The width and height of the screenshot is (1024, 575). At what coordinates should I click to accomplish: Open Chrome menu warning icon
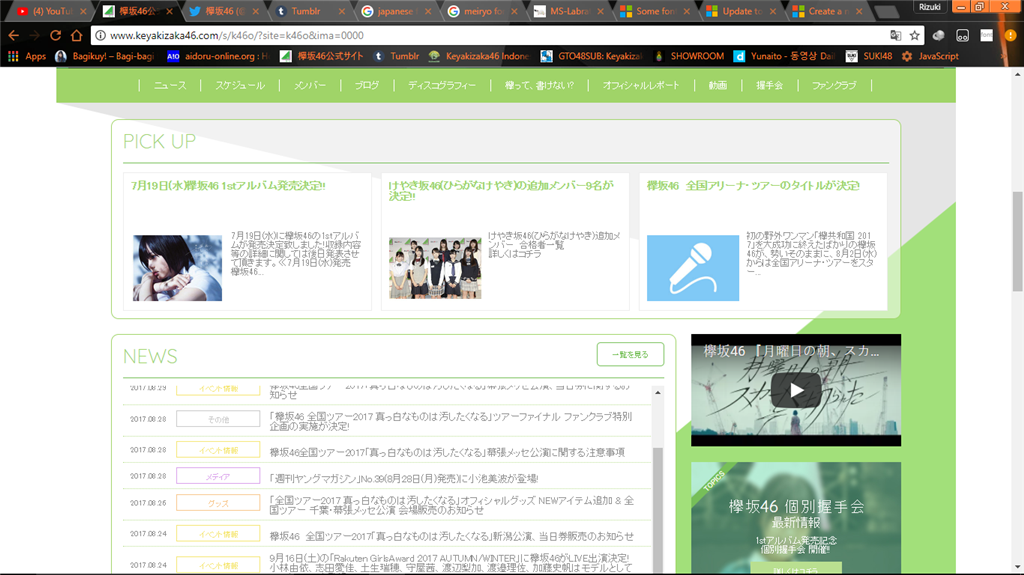tap(1010, 35)
